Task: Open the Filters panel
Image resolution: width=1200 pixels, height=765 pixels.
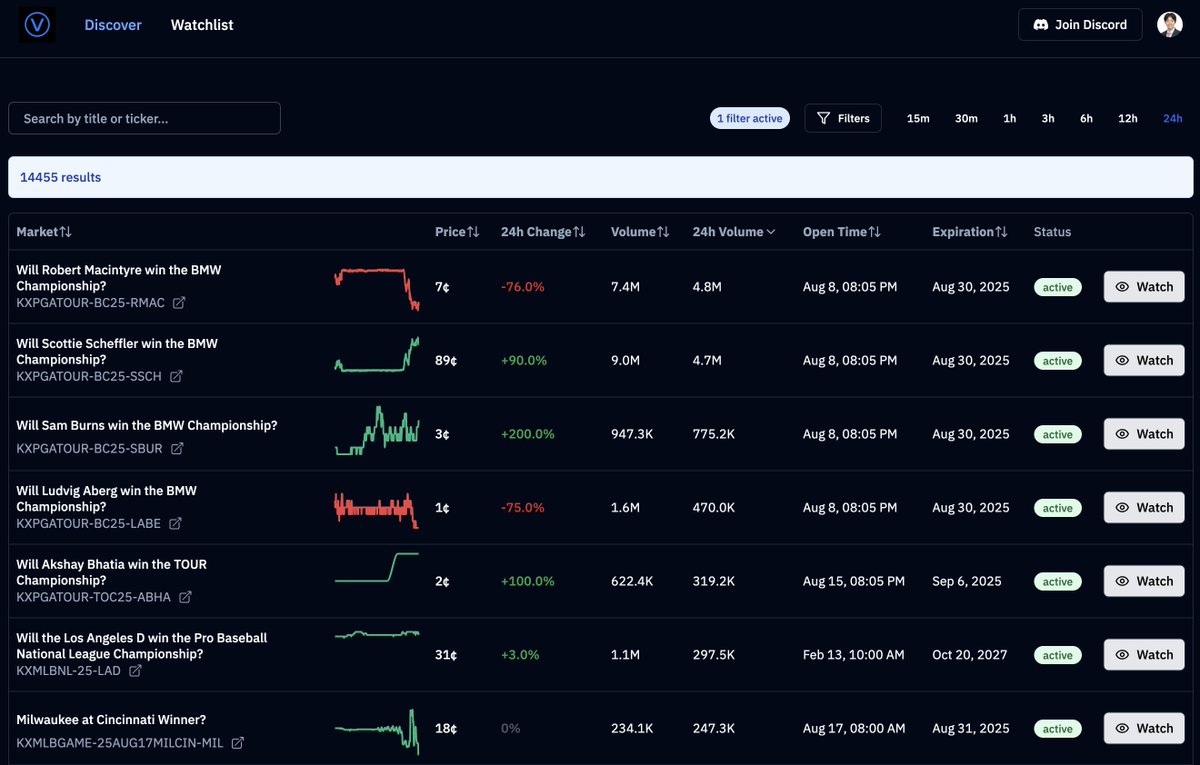Action: [843, 118]
